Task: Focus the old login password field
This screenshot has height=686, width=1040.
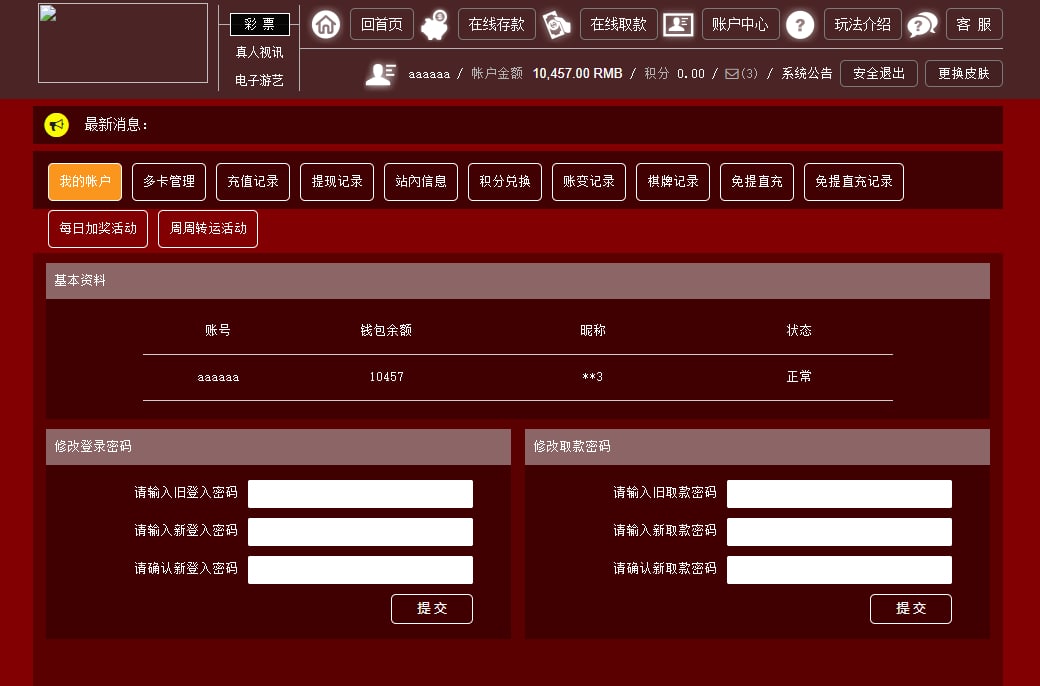Action: pos(360,494)
